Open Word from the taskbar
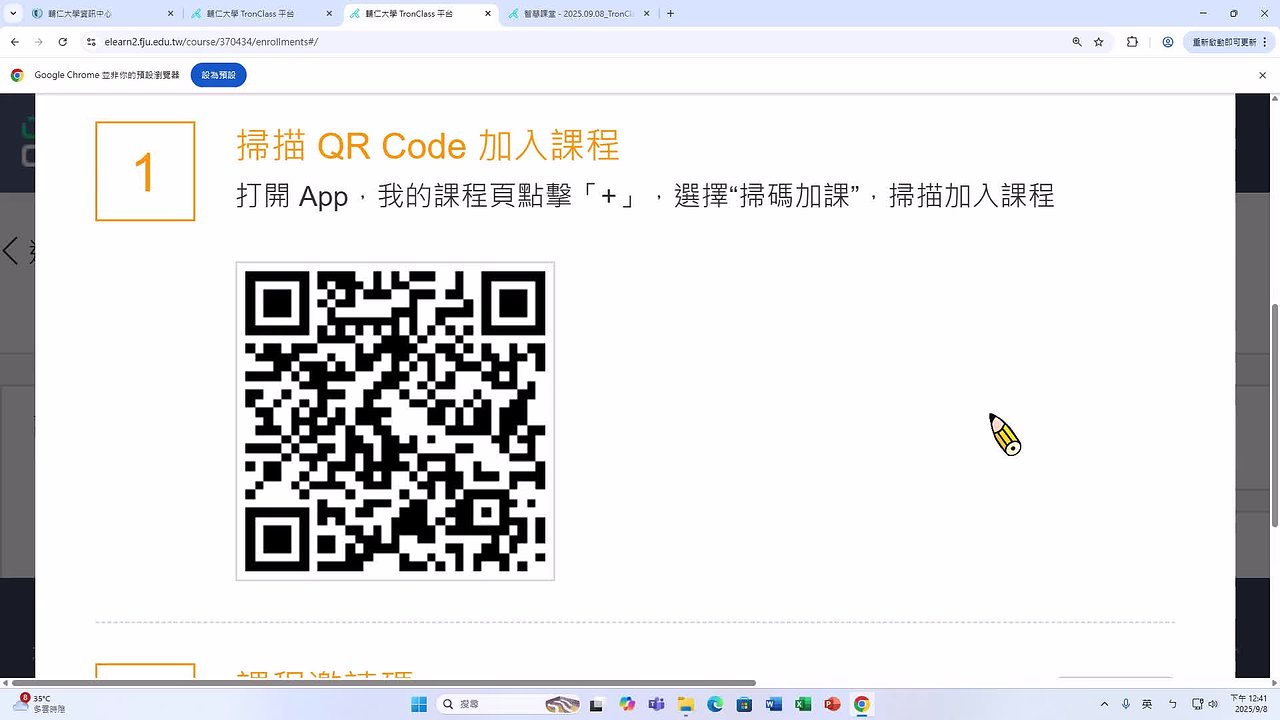This screenshot has height=720, width=1280. click(773, 704)
